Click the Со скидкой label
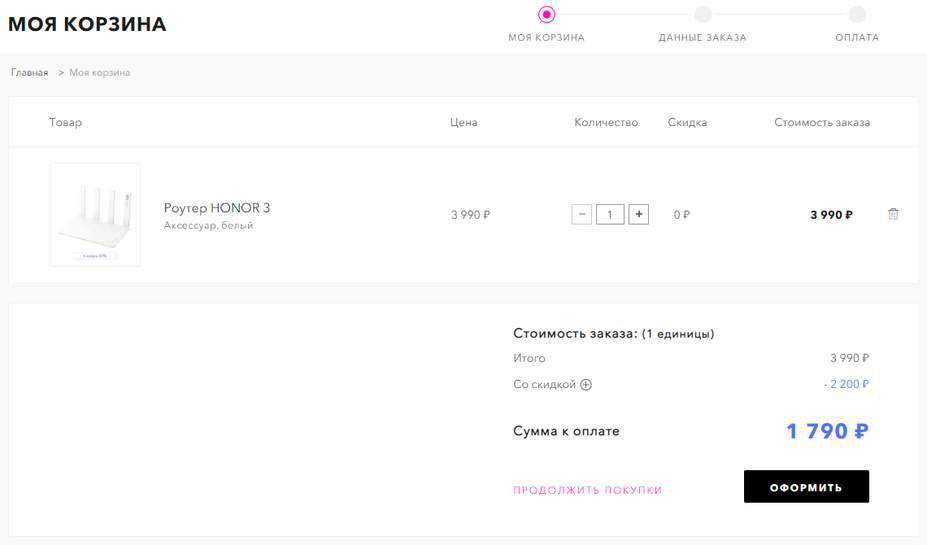Viewport: 927px width, 545px height. coord(544,385)
